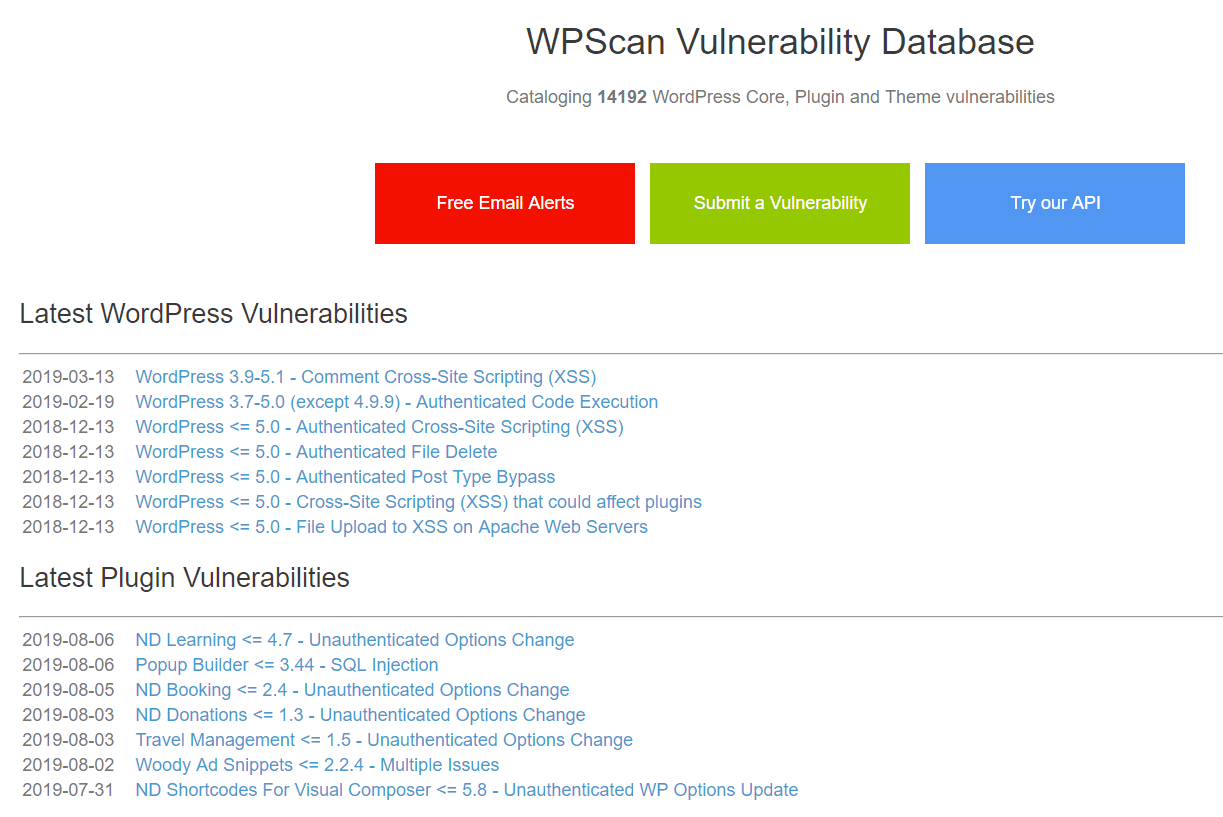The width and height of the screenshot is (1223, 817).
Task: Open Woody Ad Snippets Multiple Issues link
Action: coord(318,765)
